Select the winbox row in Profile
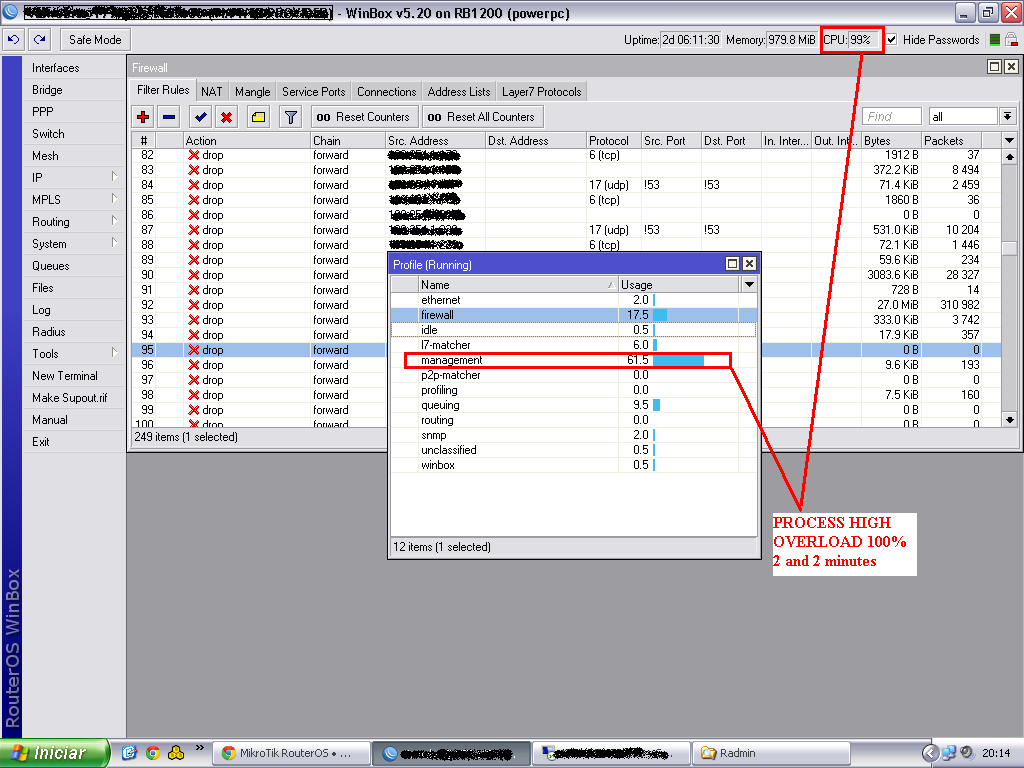Image resolution: width=1024 pixels, height=768 pixels. (x=573, y=465)
